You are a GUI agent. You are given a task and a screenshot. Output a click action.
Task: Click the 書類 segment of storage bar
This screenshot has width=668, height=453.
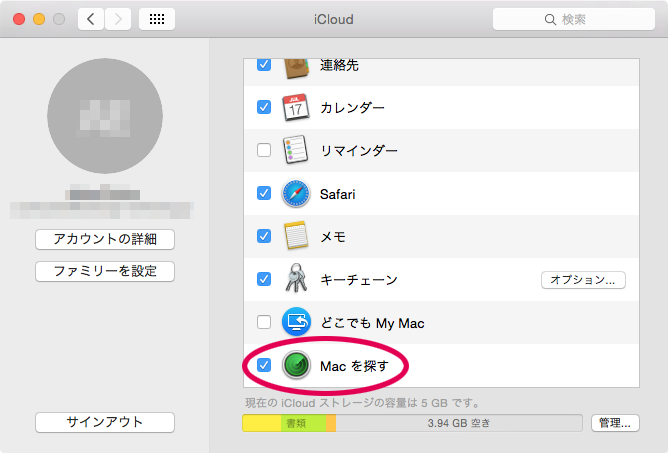point(303,423)
